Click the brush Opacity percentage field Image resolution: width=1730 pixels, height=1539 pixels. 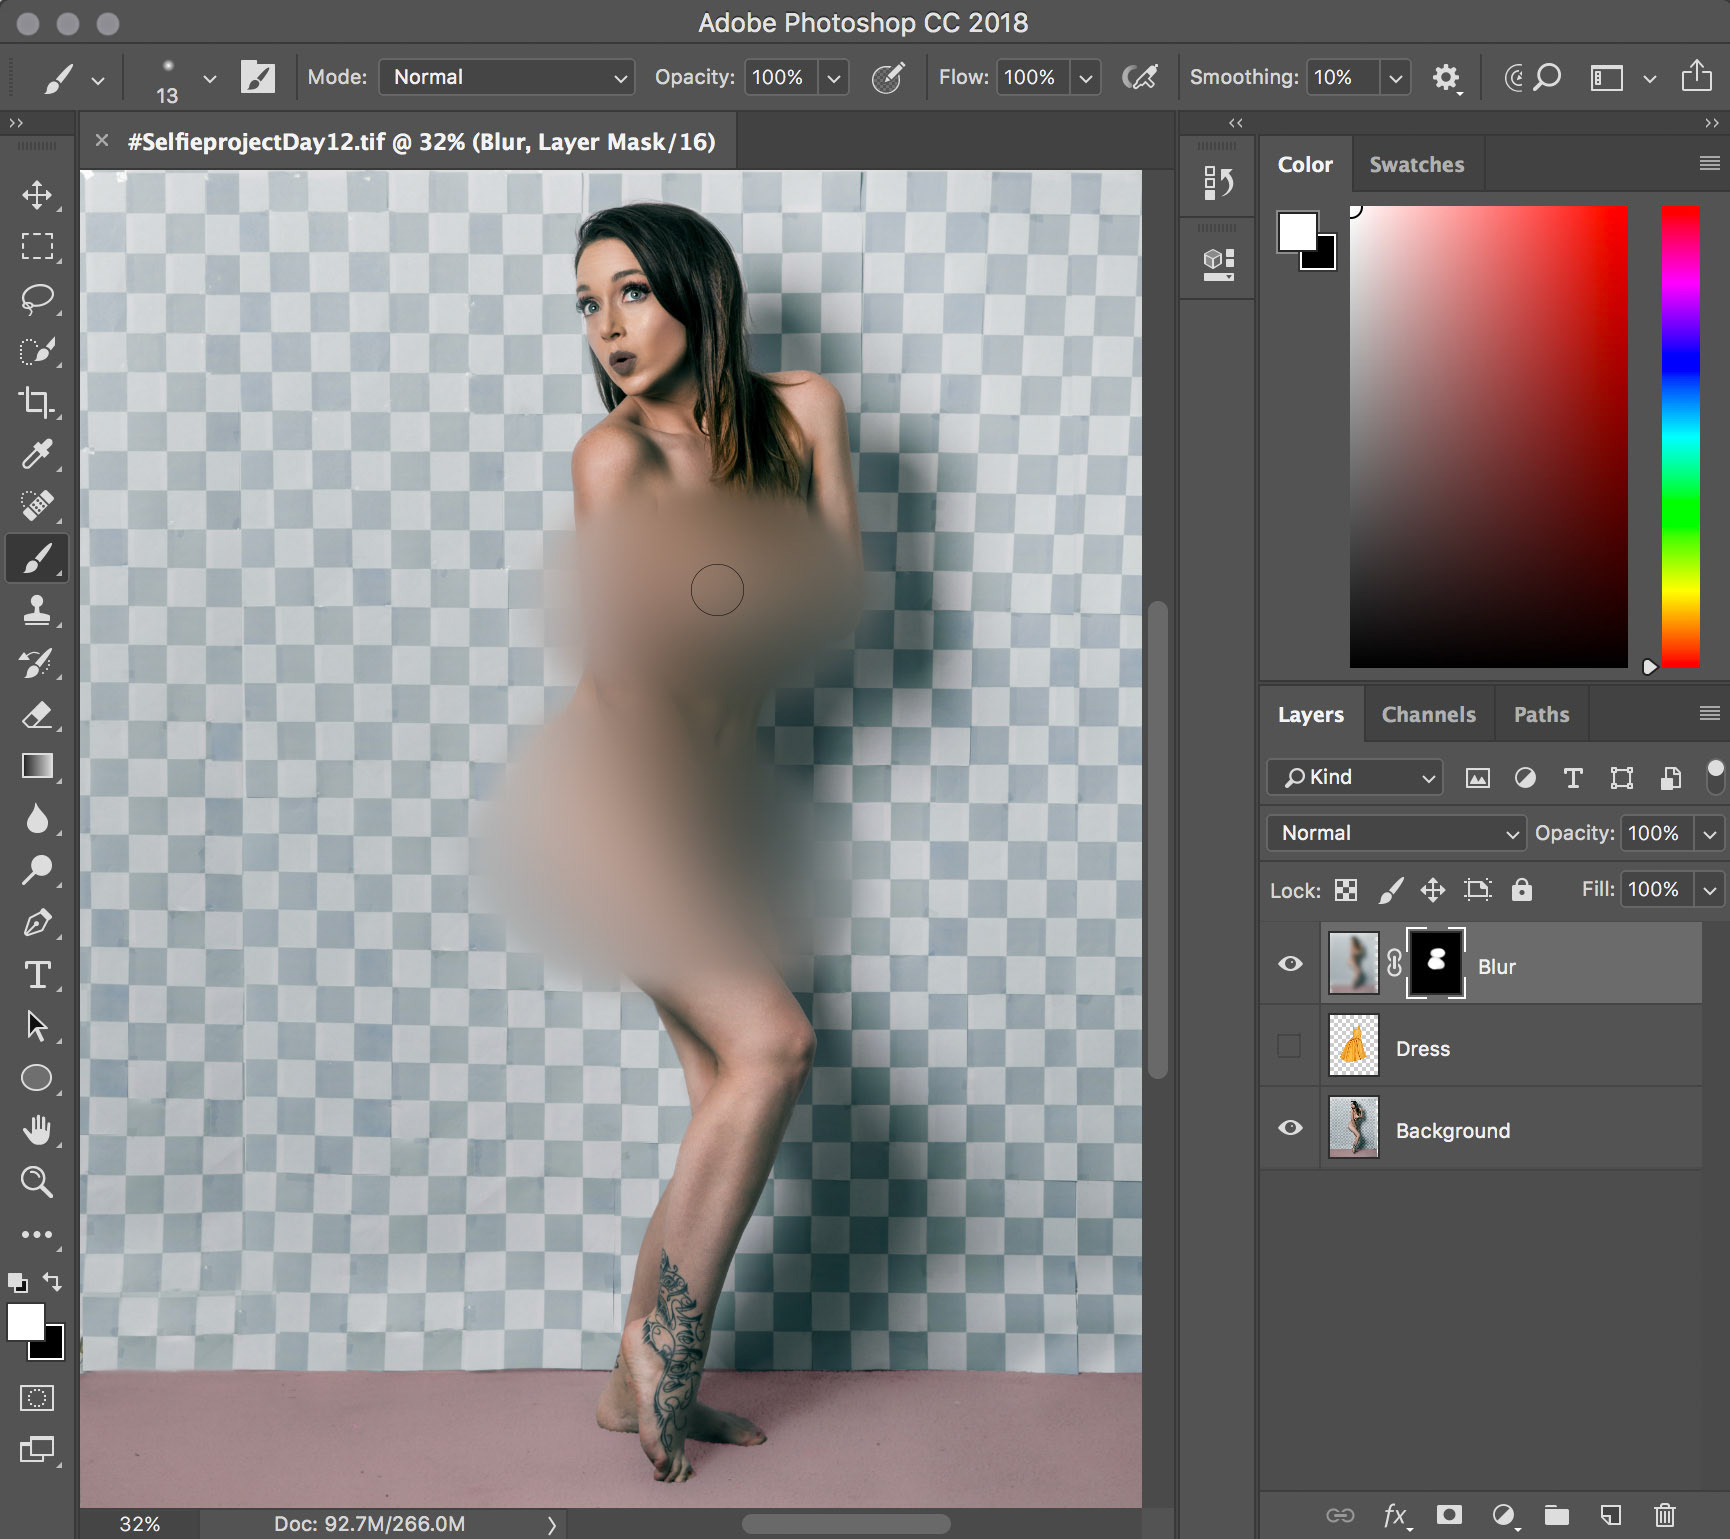[x=778, y=77]
